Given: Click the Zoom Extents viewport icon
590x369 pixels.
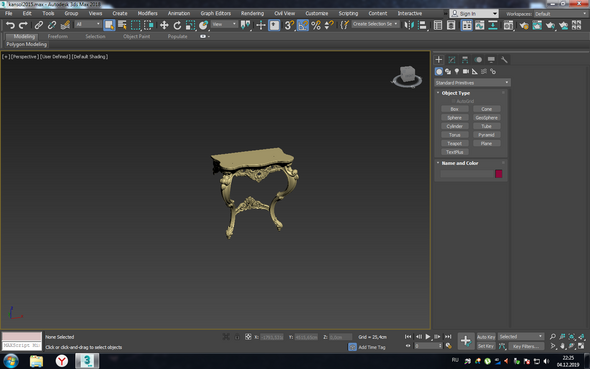Looking at the screenshot, I should 572,337.
